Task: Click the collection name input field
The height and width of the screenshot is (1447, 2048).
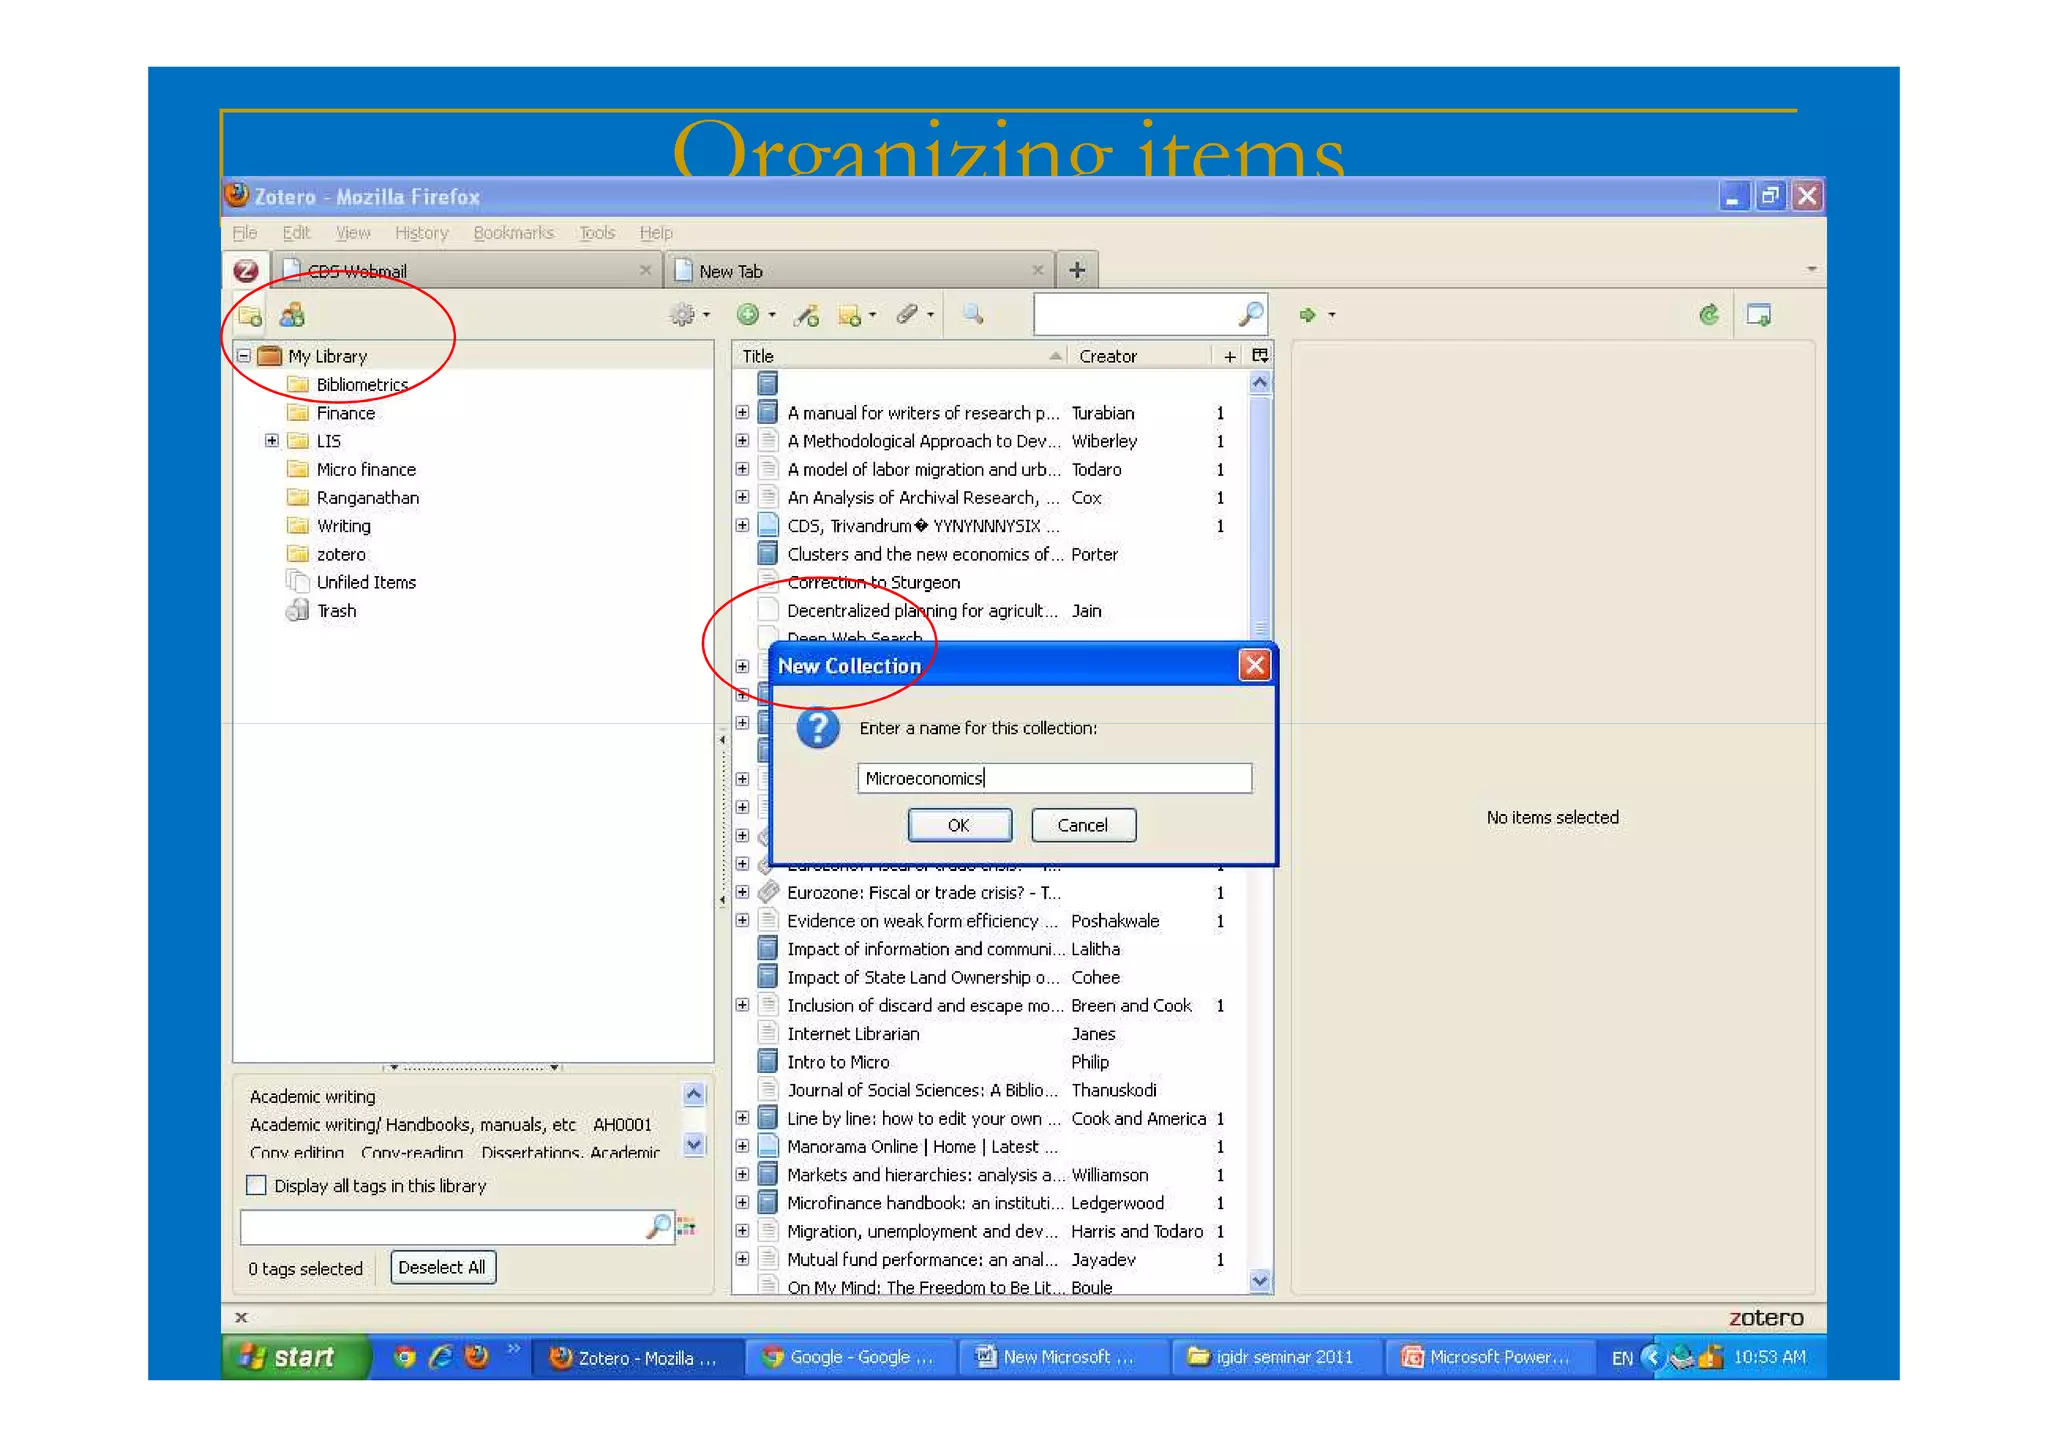Action: 1054,778
